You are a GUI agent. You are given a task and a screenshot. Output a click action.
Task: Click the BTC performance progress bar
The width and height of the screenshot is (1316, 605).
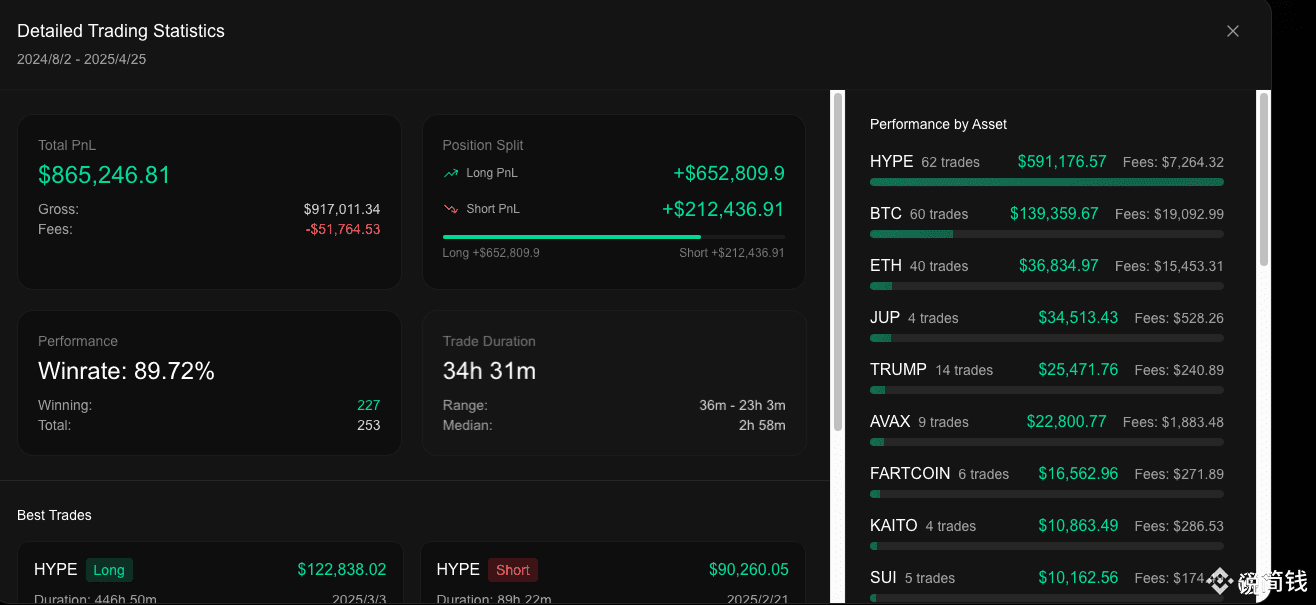[x=1047, y=234]
